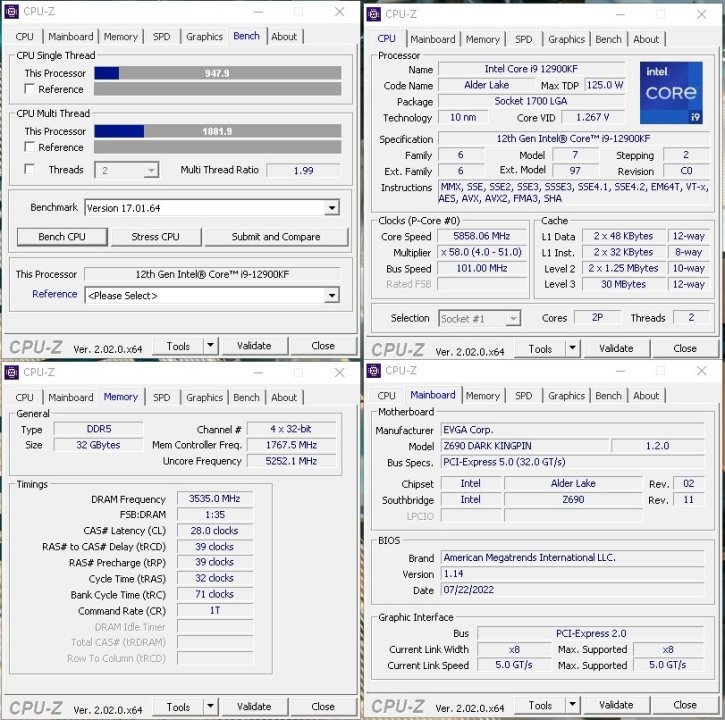
Task: Enable the Reference checkbox under CPU Multi Thread
Action: 30,148
